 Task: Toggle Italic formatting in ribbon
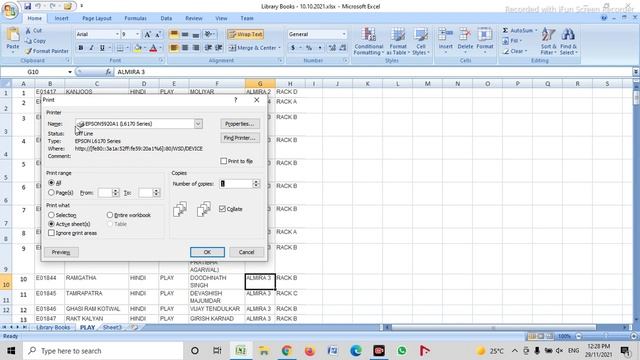(91, 48)
